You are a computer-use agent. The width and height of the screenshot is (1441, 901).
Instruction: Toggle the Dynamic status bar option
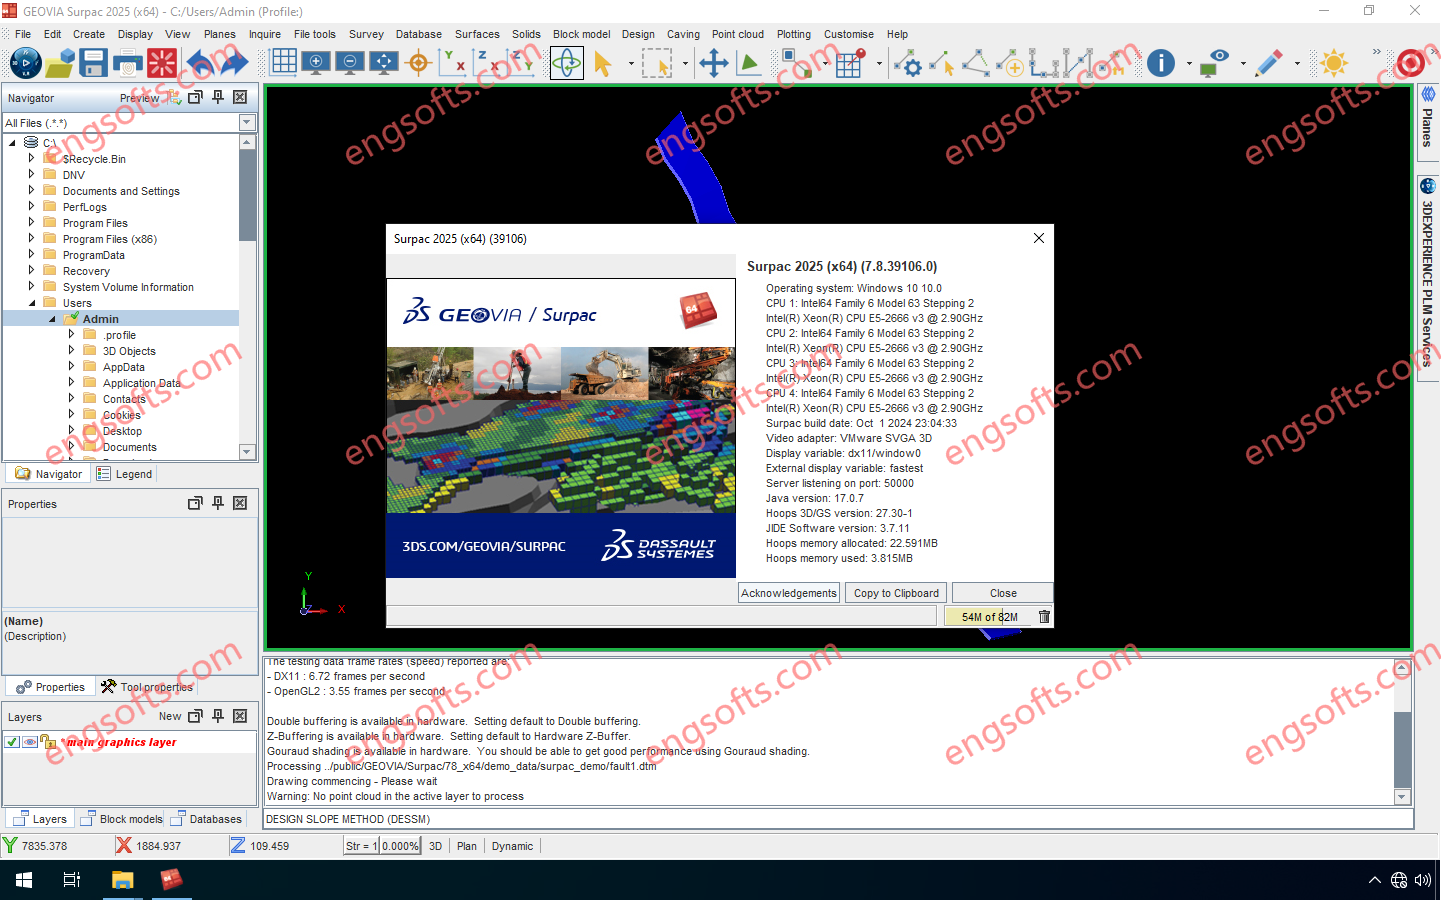(513, 846)
